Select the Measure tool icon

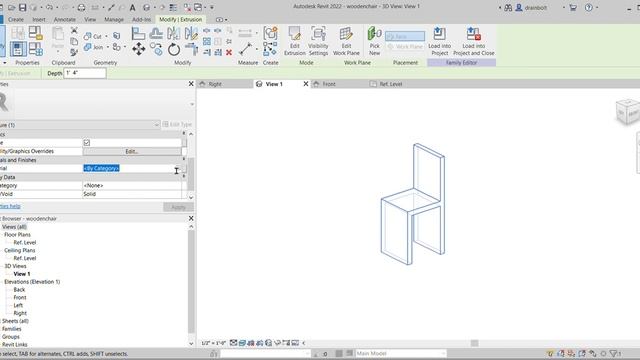[245, 49]
